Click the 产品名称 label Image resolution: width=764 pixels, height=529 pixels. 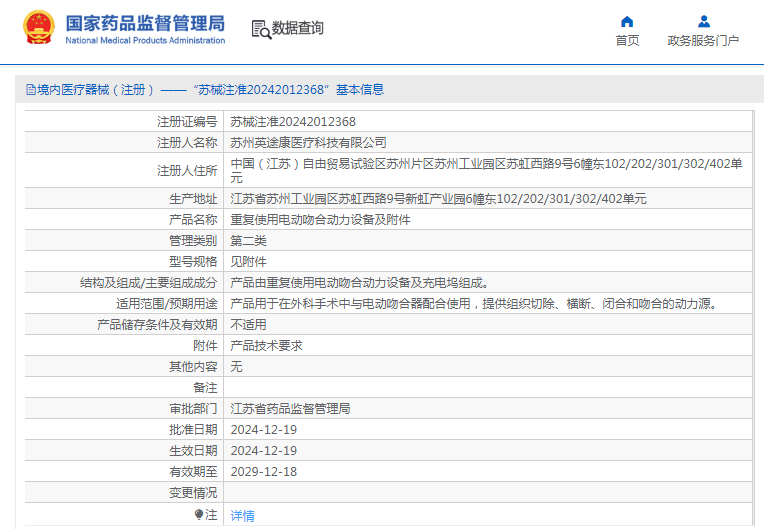click(193, 219)
